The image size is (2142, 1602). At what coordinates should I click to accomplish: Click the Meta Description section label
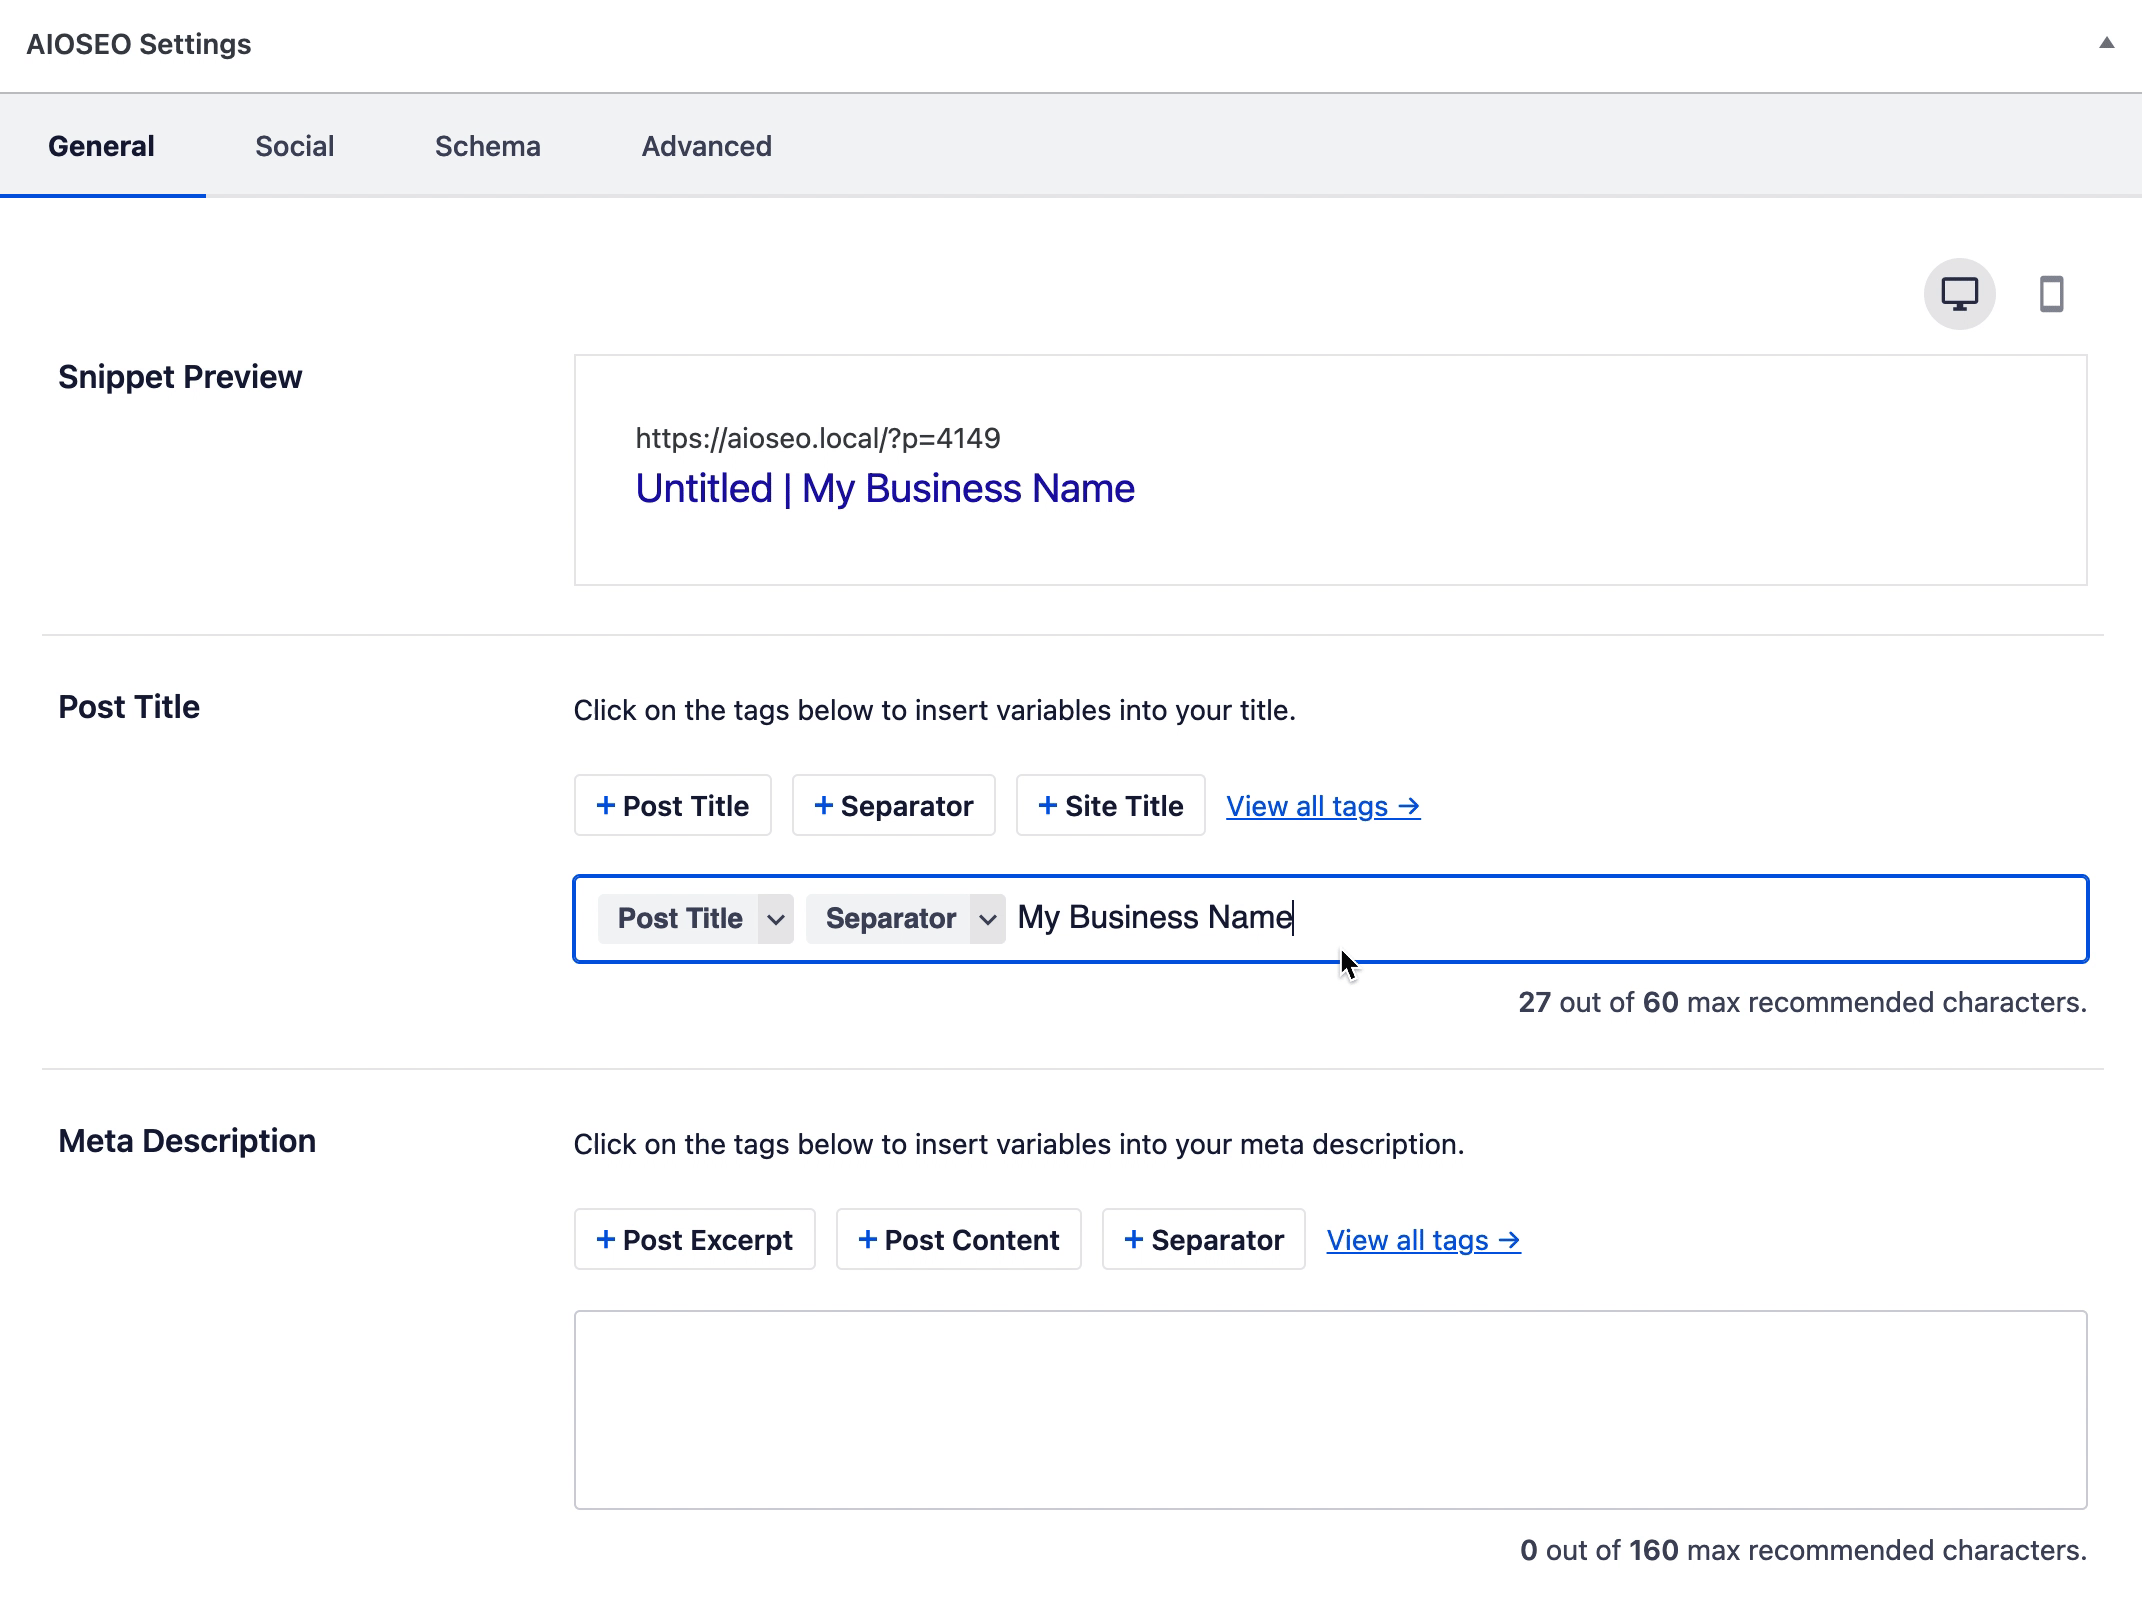[x=187, y=1141]
